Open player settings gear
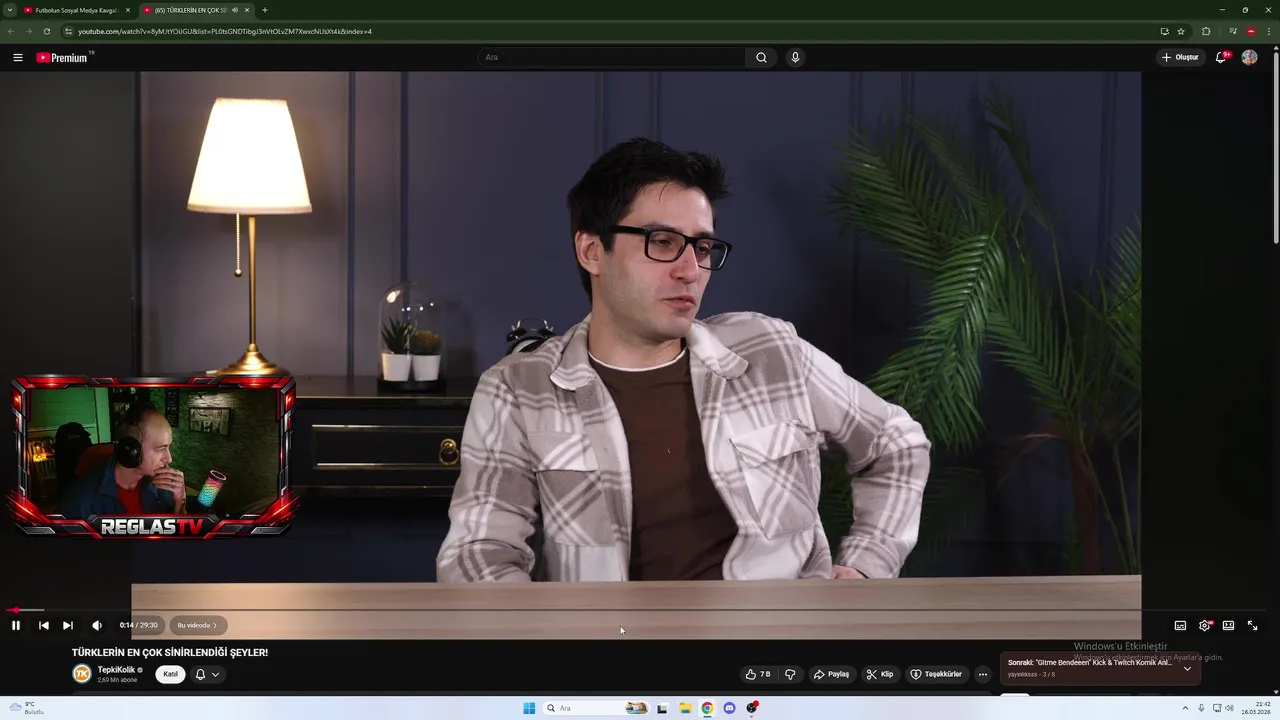Screen dimensions: 1280x720 tap(1205, 625)
